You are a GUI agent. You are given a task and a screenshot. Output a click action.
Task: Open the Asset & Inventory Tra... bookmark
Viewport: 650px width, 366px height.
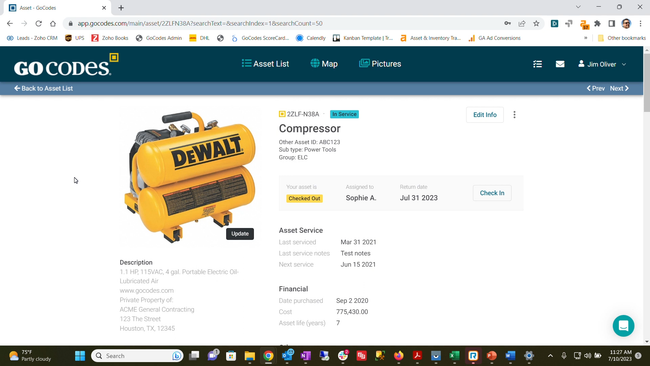click(x=430, y=38)
